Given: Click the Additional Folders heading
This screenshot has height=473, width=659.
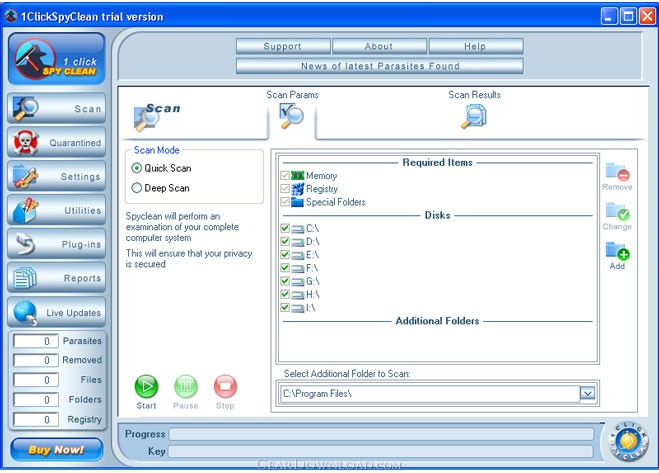Looking at the screenshot, I should click(437, 321).
